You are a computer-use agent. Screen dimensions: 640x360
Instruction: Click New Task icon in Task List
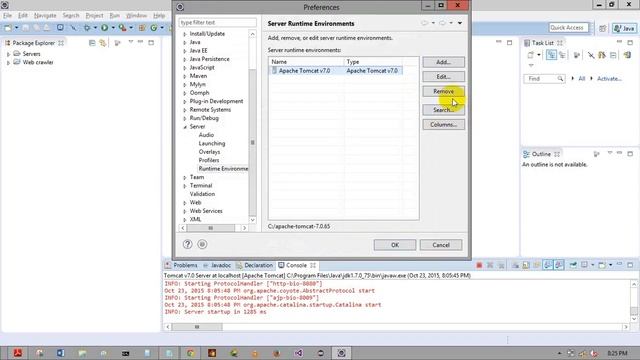coord(531,55)
